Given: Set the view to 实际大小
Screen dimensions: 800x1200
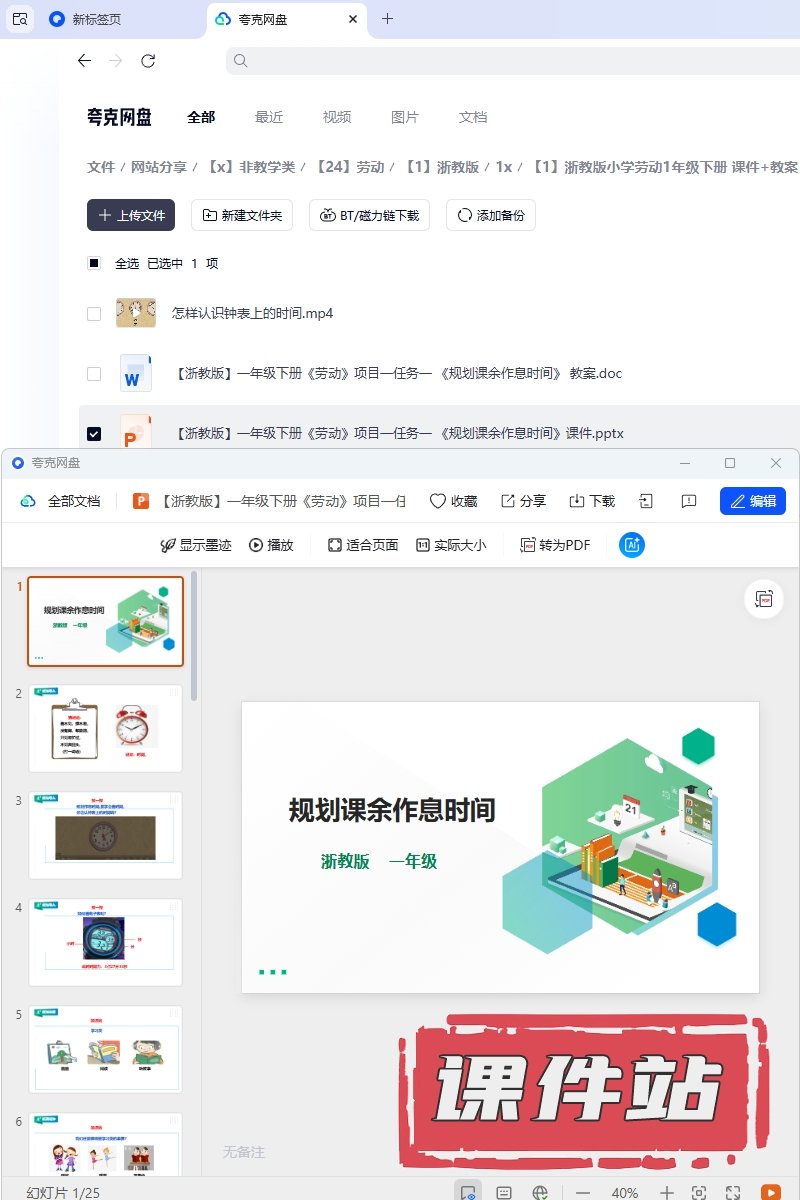Looking at the screenshot, I should point(451,545).
